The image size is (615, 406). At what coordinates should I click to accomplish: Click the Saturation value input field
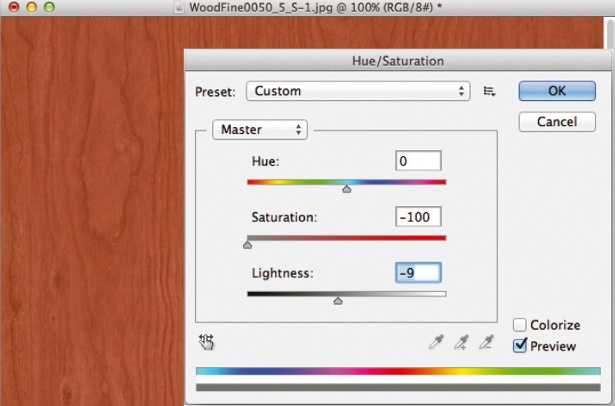(x=418, y=217)
